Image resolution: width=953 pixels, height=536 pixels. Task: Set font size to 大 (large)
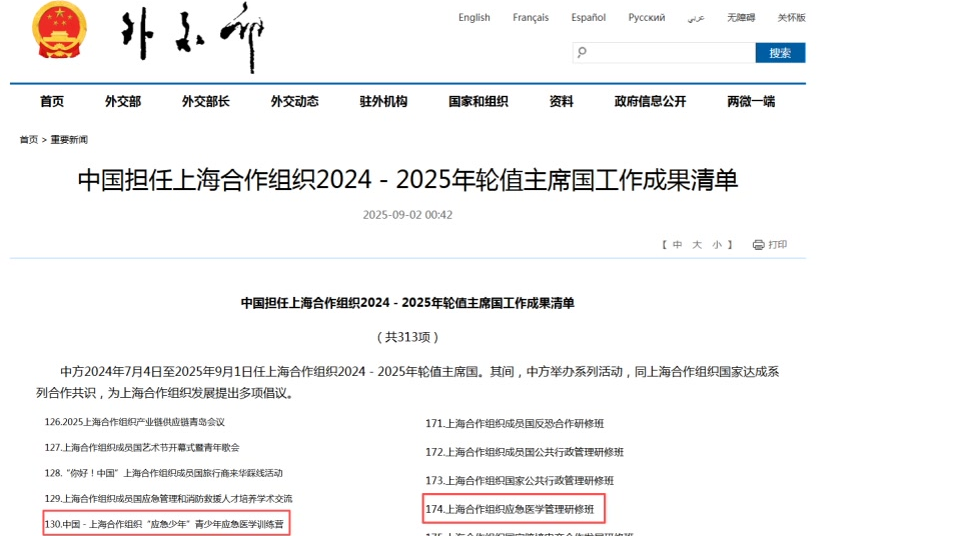click(697, 245)
